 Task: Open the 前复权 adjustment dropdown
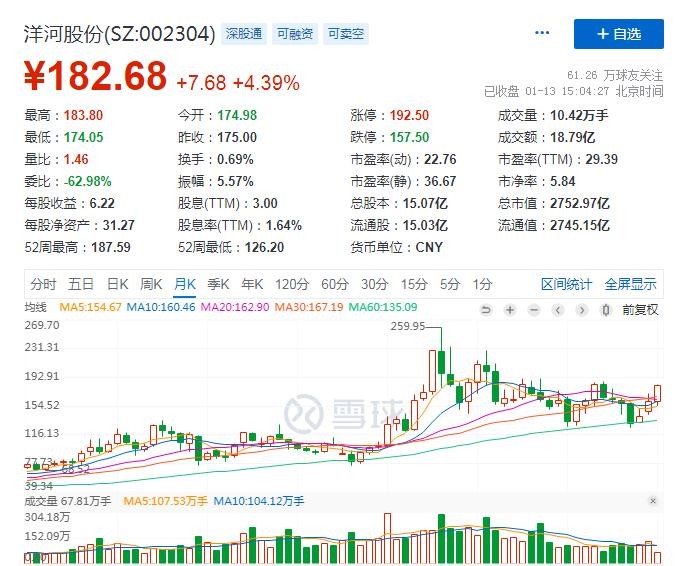click(640, 309)
